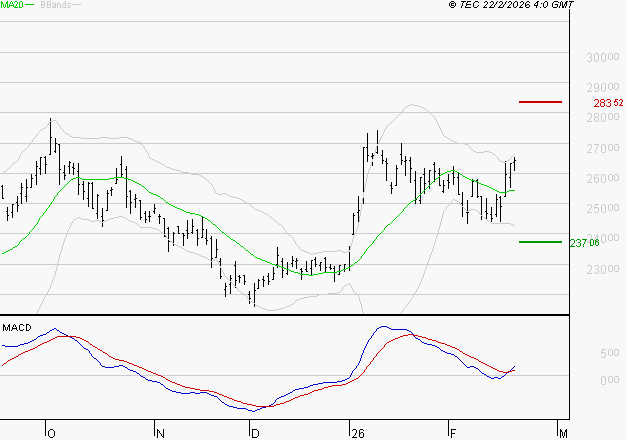Click the green 237.06 support value

pos(584,243)
